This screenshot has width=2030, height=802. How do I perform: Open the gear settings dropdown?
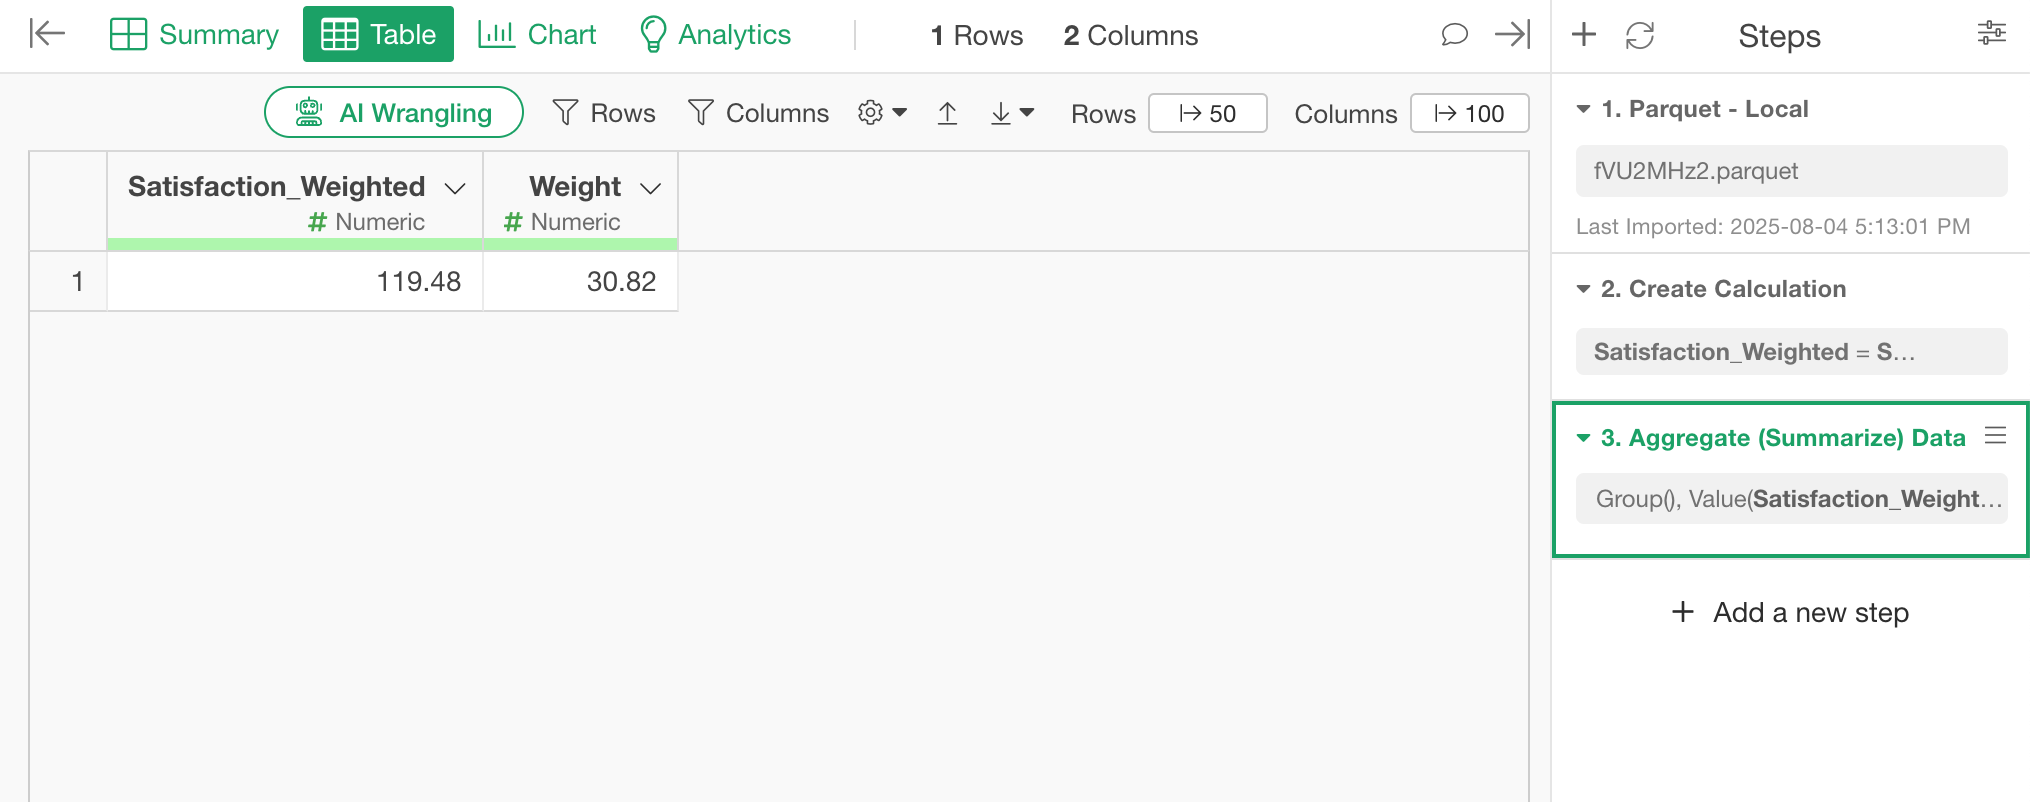pyautogui.click(x=882, y=113)
